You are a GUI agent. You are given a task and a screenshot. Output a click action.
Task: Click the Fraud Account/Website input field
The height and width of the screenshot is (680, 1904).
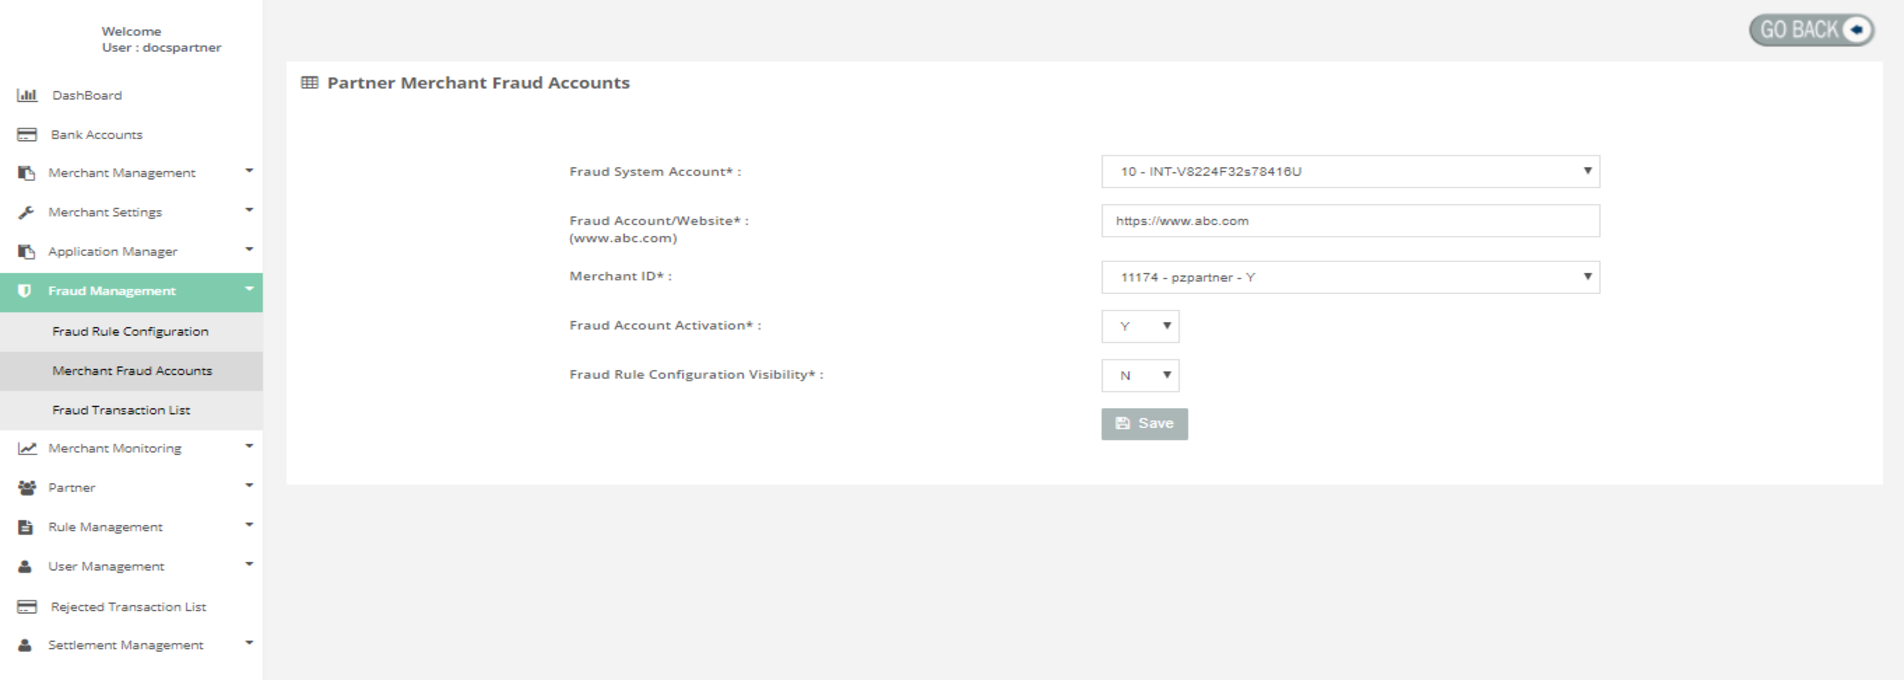1349,221
